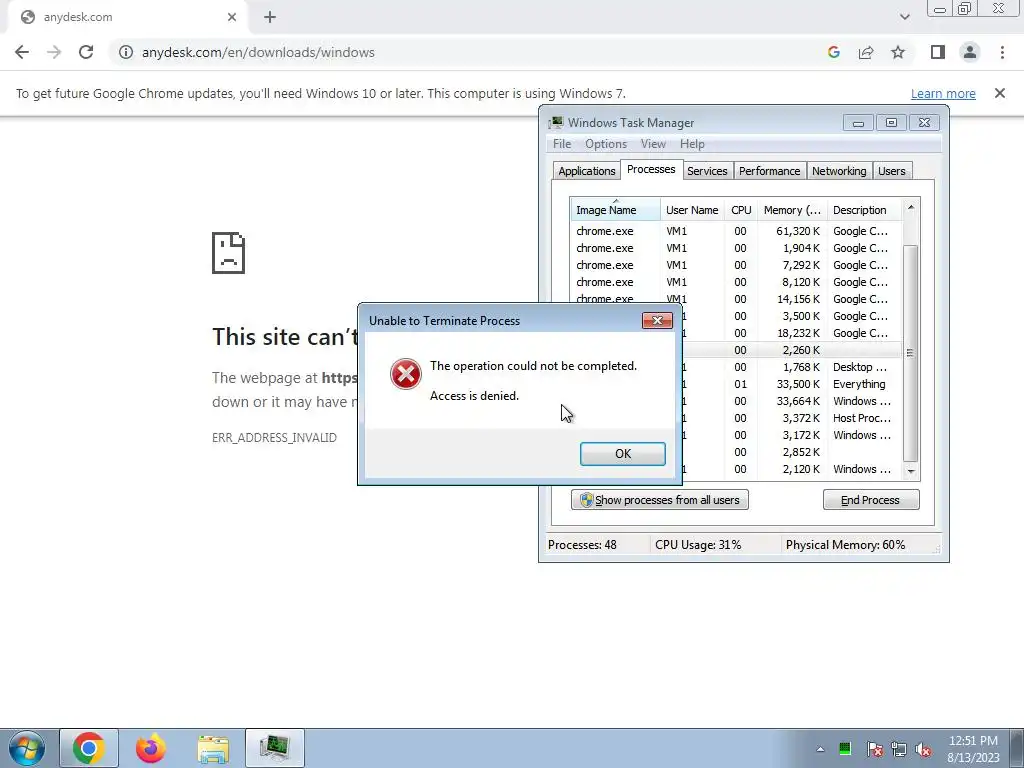
Task: Click the address bar URL
Action: (x=258, y=52)
